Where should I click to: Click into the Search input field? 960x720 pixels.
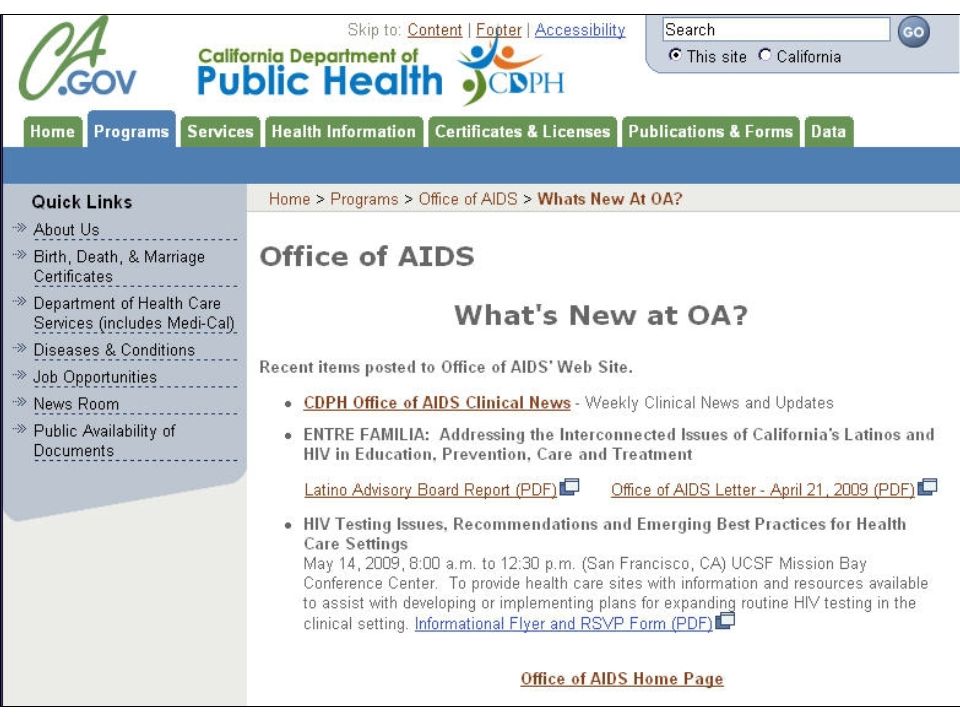tap(776, 29)
